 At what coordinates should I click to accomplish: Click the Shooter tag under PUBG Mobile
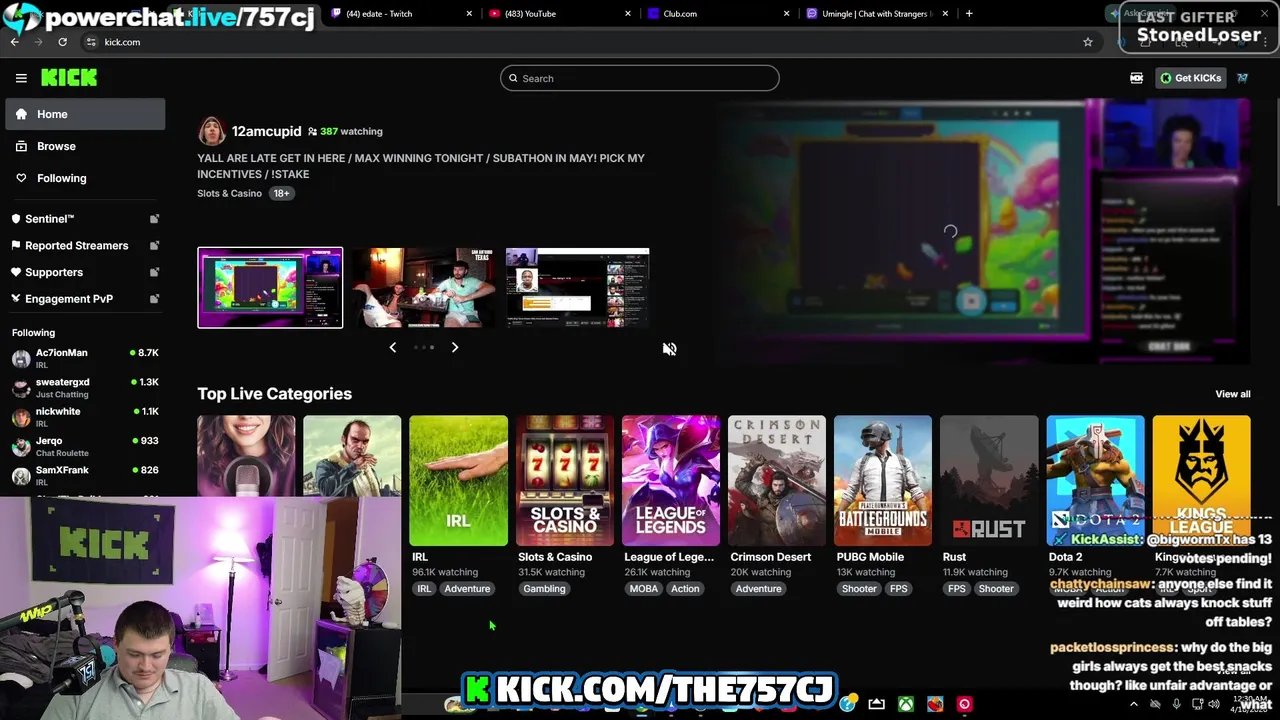[x=859, y=589]
